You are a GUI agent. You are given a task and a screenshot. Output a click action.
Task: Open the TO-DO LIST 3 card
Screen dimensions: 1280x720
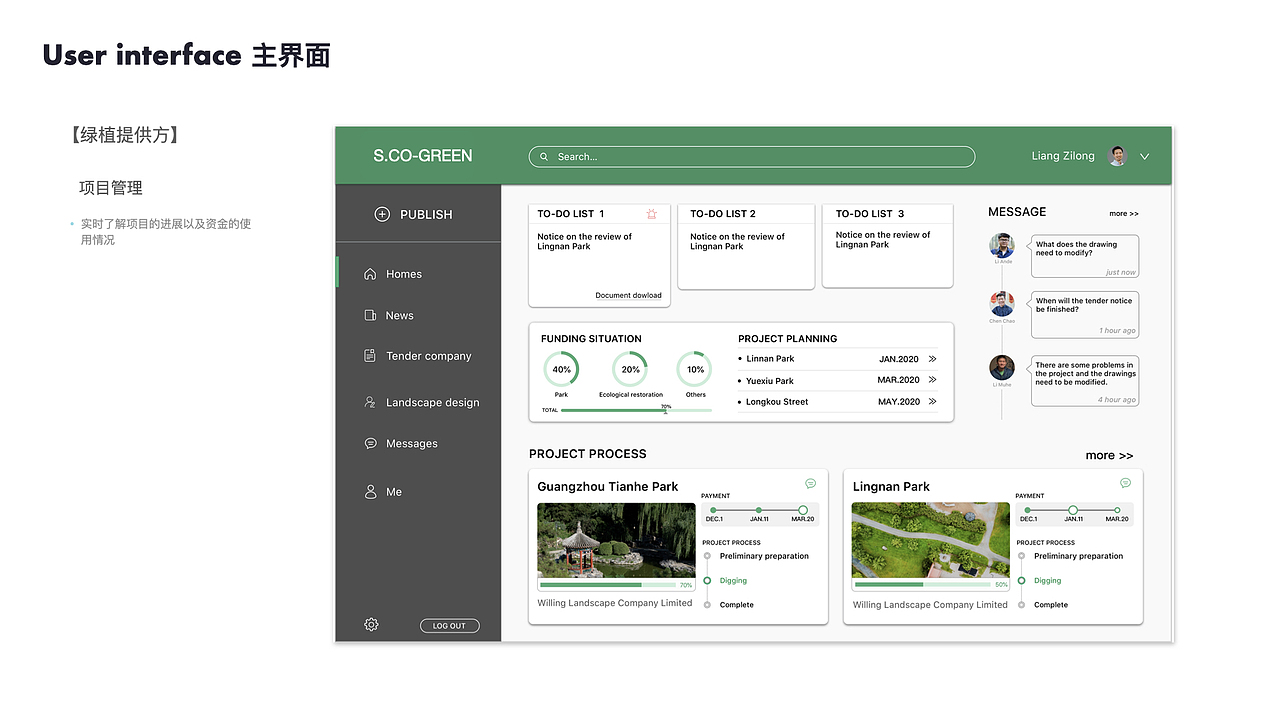coord(888,245)
